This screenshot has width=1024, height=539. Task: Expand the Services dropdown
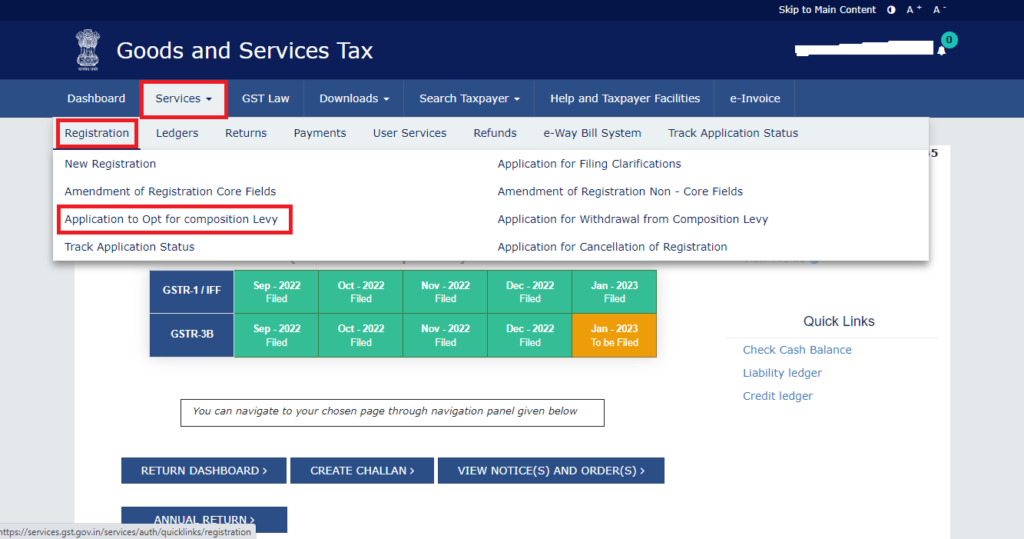pyautogui.click(x=184, y=99)
